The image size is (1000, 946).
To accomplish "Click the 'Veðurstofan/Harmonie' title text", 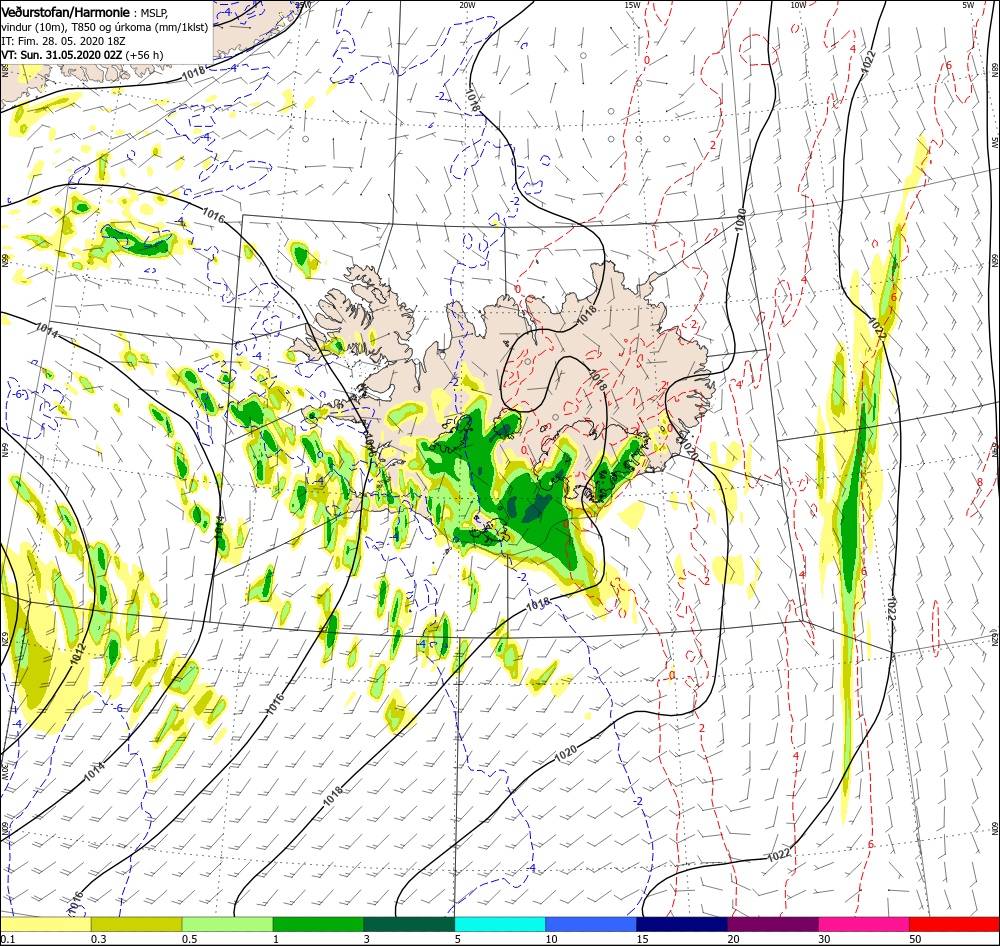I will 66,12.
